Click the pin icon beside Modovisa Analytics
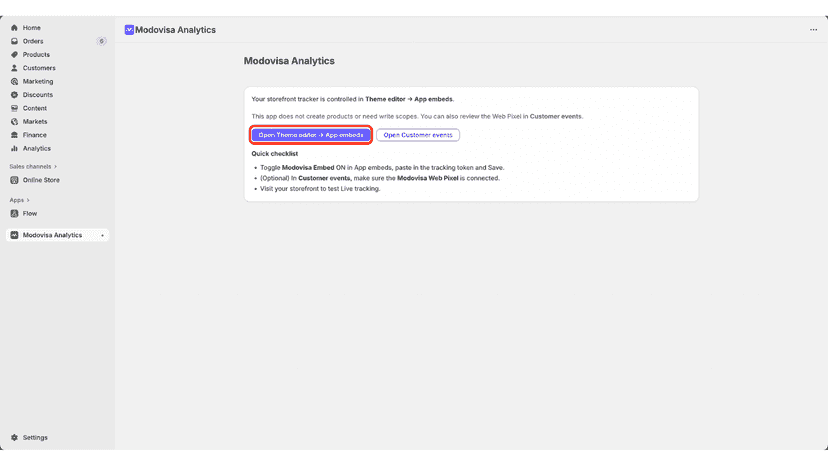828x466 pixels. (102, 235)
